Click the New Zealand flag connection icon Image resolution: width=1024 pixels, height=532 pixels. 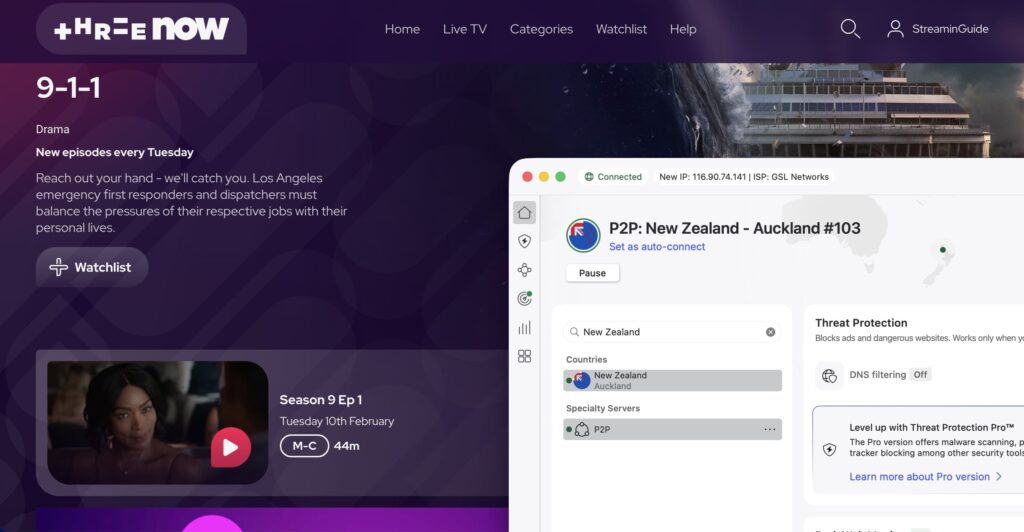(x=583, y=236)
